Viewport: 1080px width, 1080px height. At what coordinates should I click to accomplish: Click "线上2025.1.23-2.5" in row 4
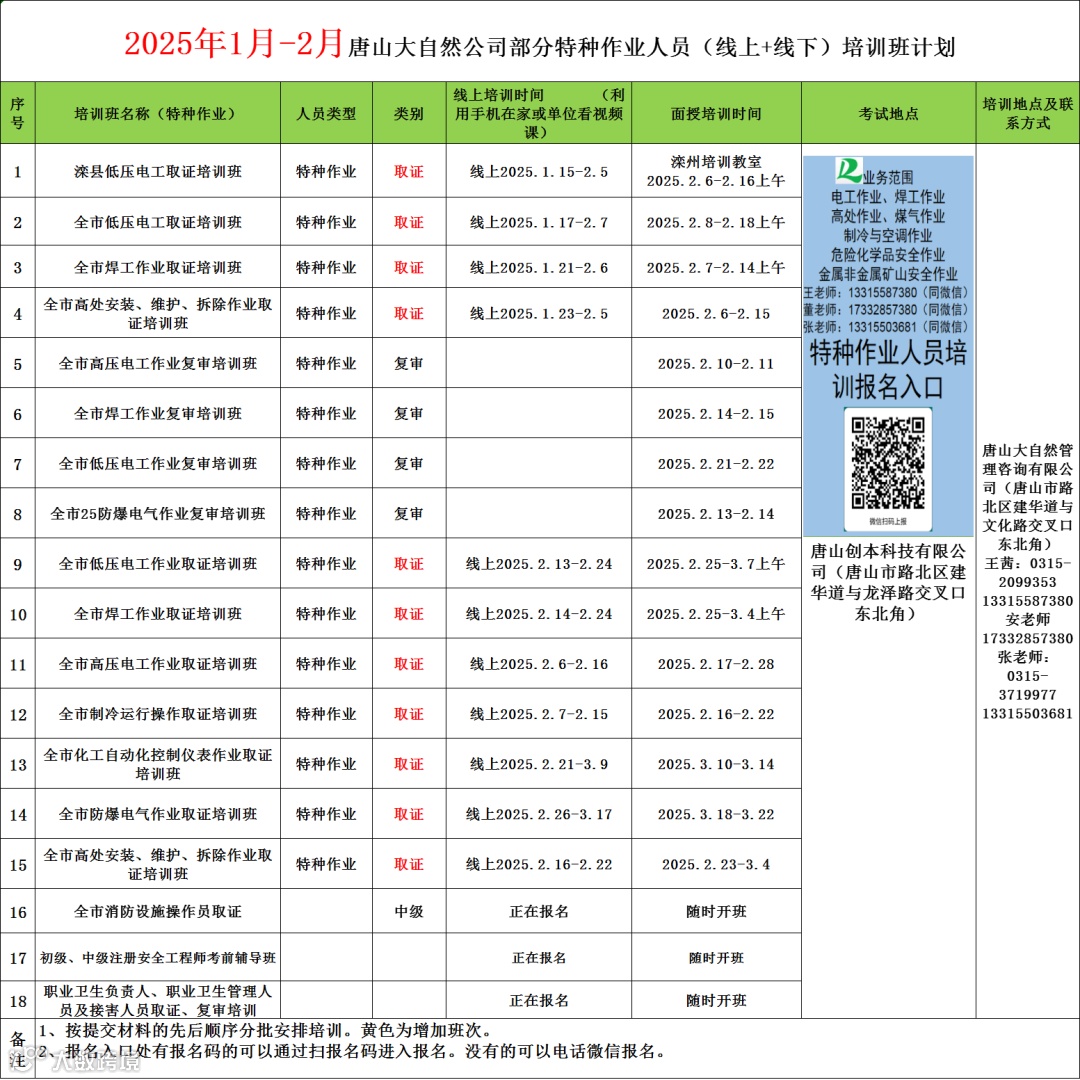[539, 313]
